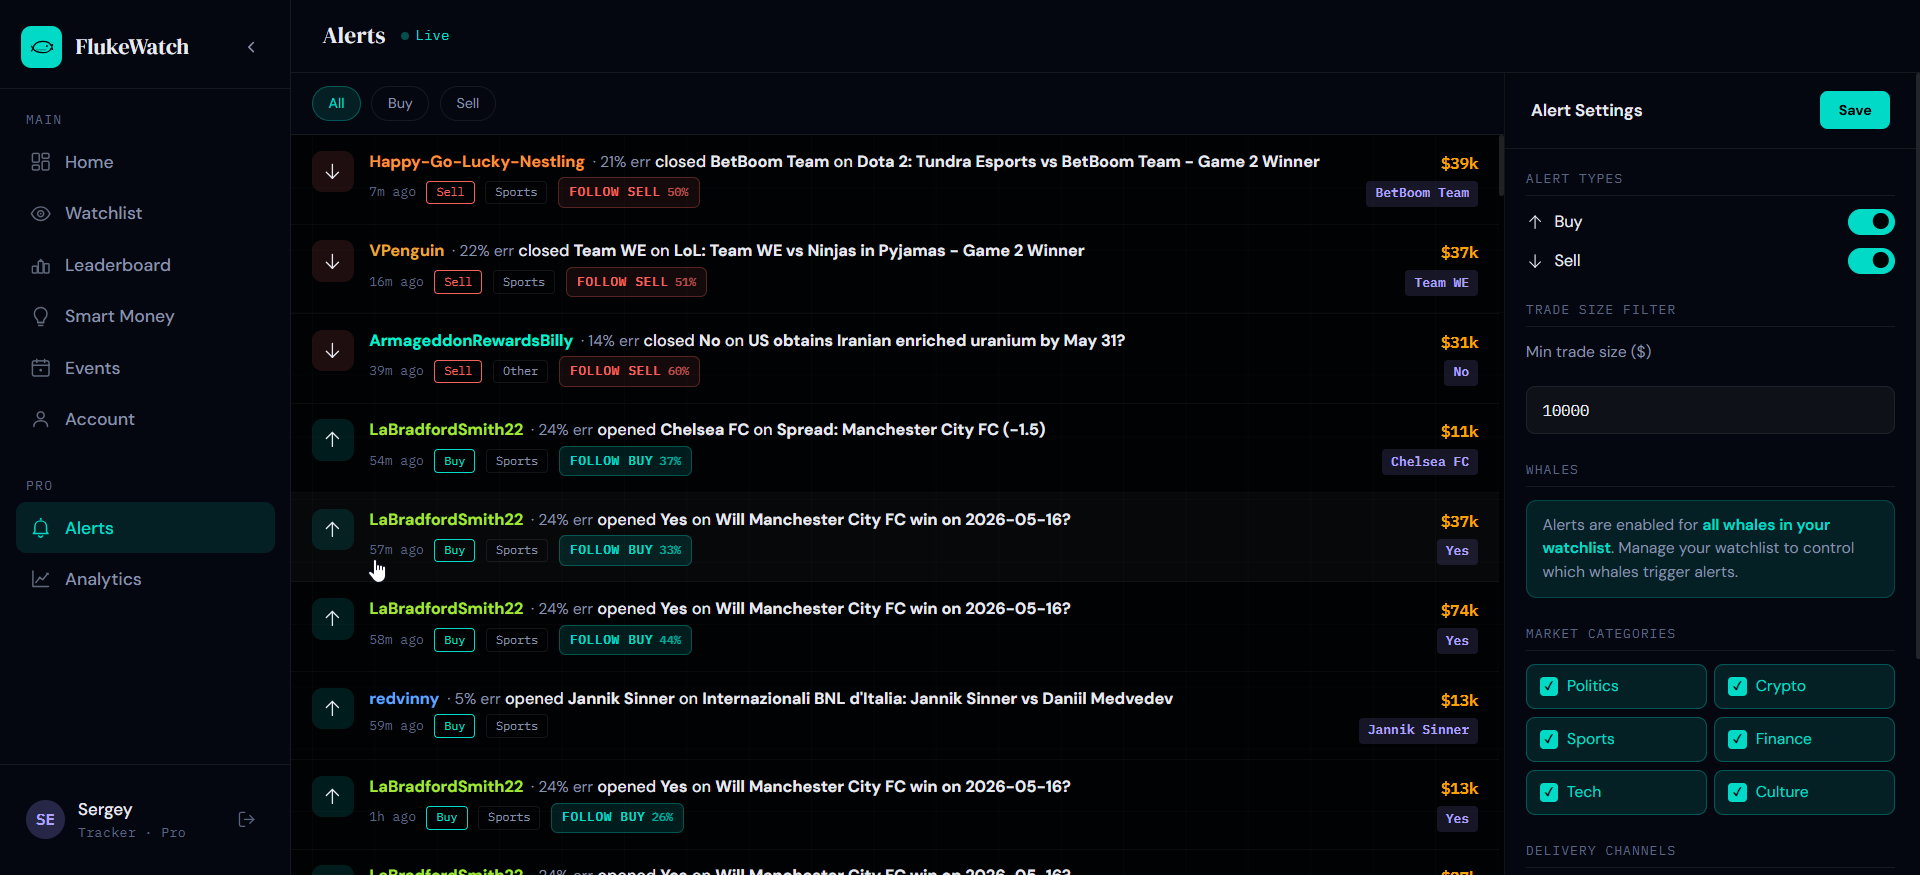Save the alert settings
The height and width of the screenshot is (875, 1920).
(1854, 110)
